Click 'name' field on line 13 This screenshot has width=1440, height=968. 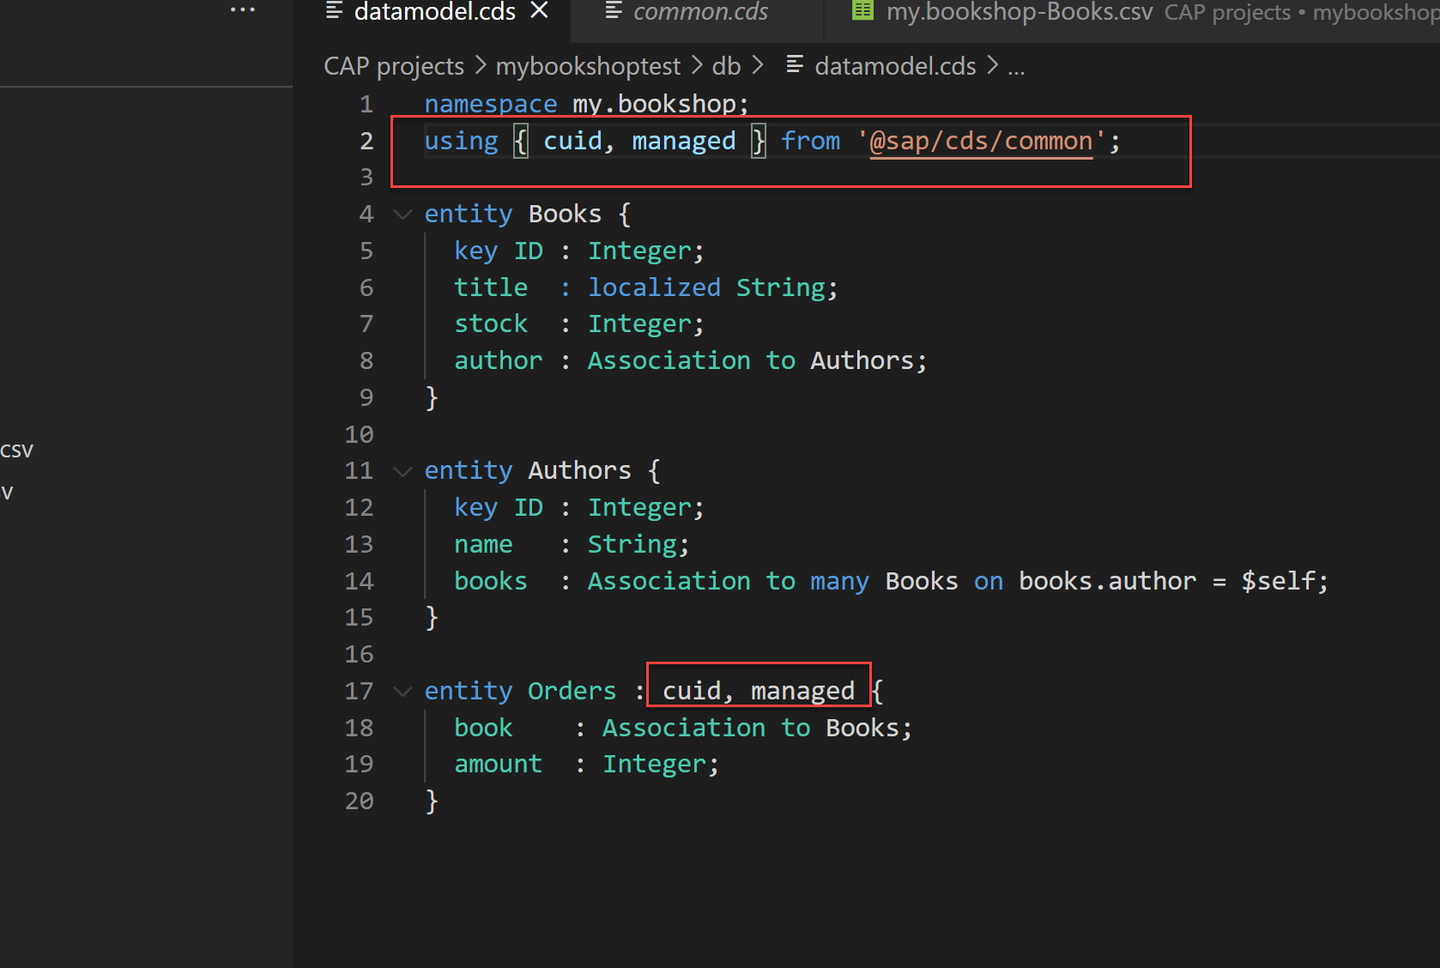point(483,544)
